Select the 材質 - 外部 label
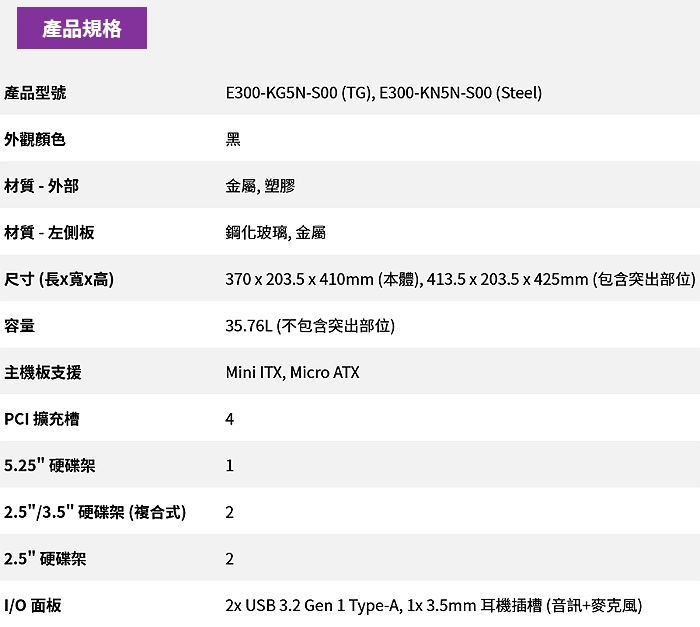 41,186
